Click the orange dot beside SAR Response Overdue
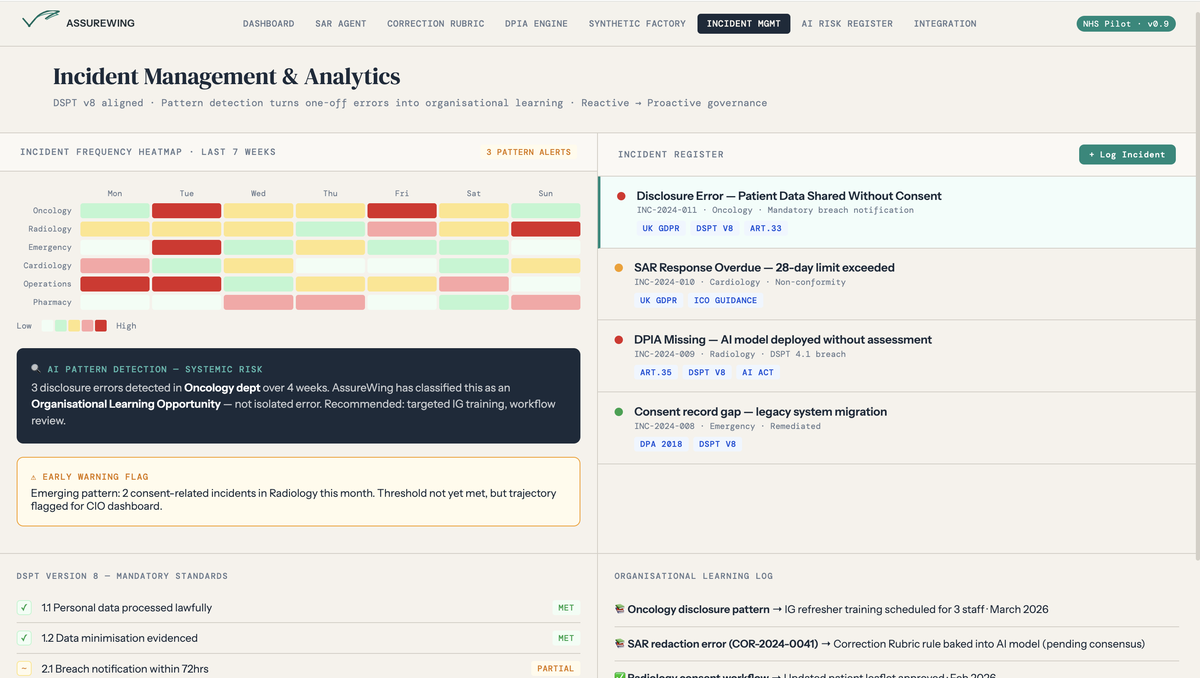This screenshot has width=1200, height=678. [x=619, y=268]
